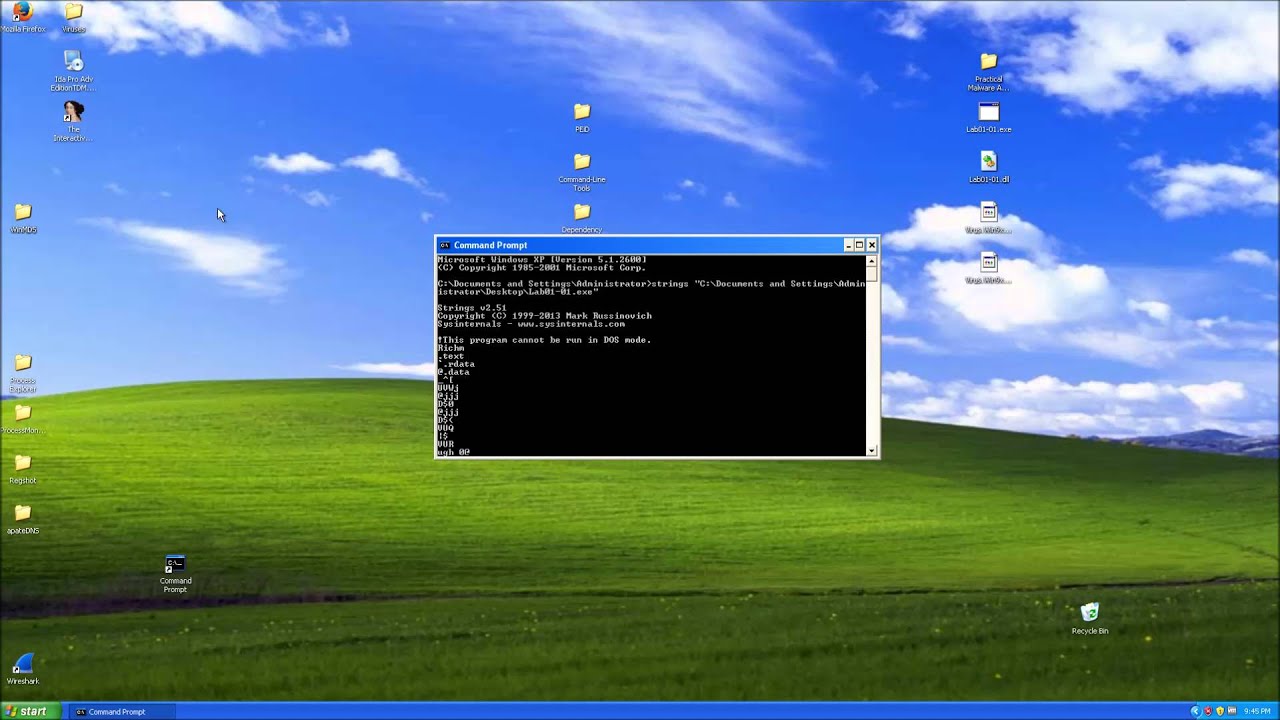Screen dimensions: 1280x720
Task: Click 'Microsoft Windows XP [Version' line
Action: coord(542,260)
